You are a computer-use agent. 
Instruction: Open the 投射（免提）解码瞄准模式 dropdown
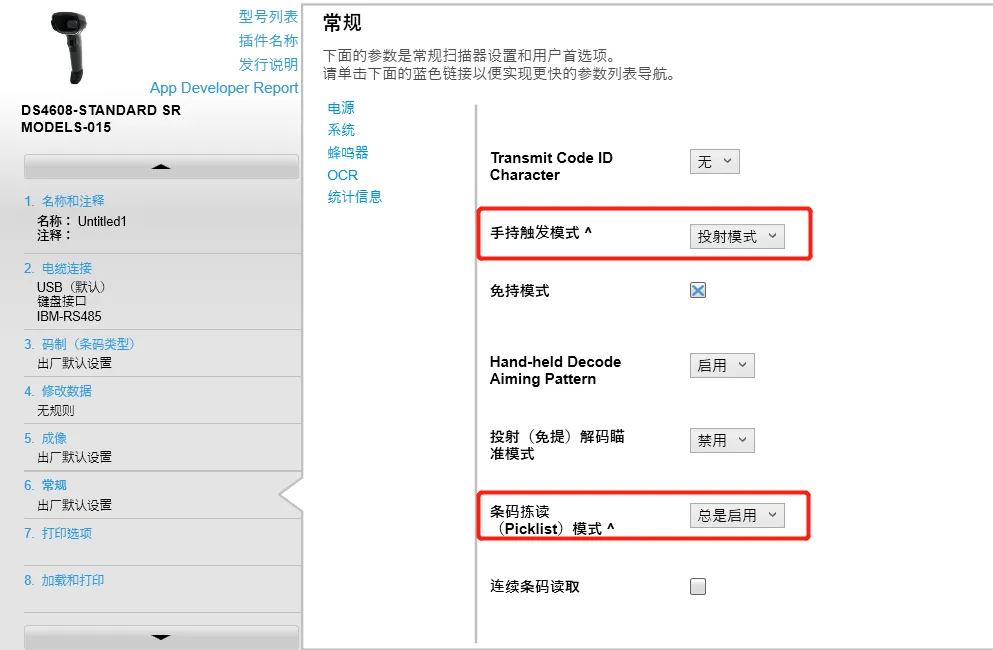click(x=721, y=440)
